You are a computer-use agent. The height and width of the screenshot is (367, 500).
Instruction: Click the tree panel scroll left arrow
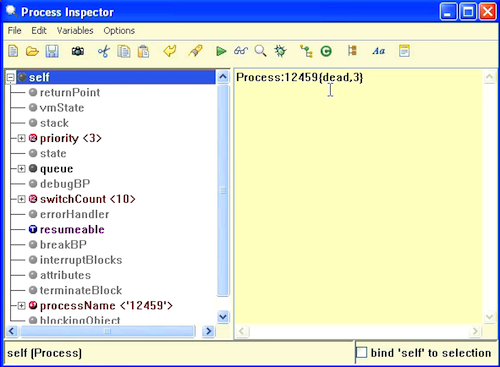[x=12, y=331]
